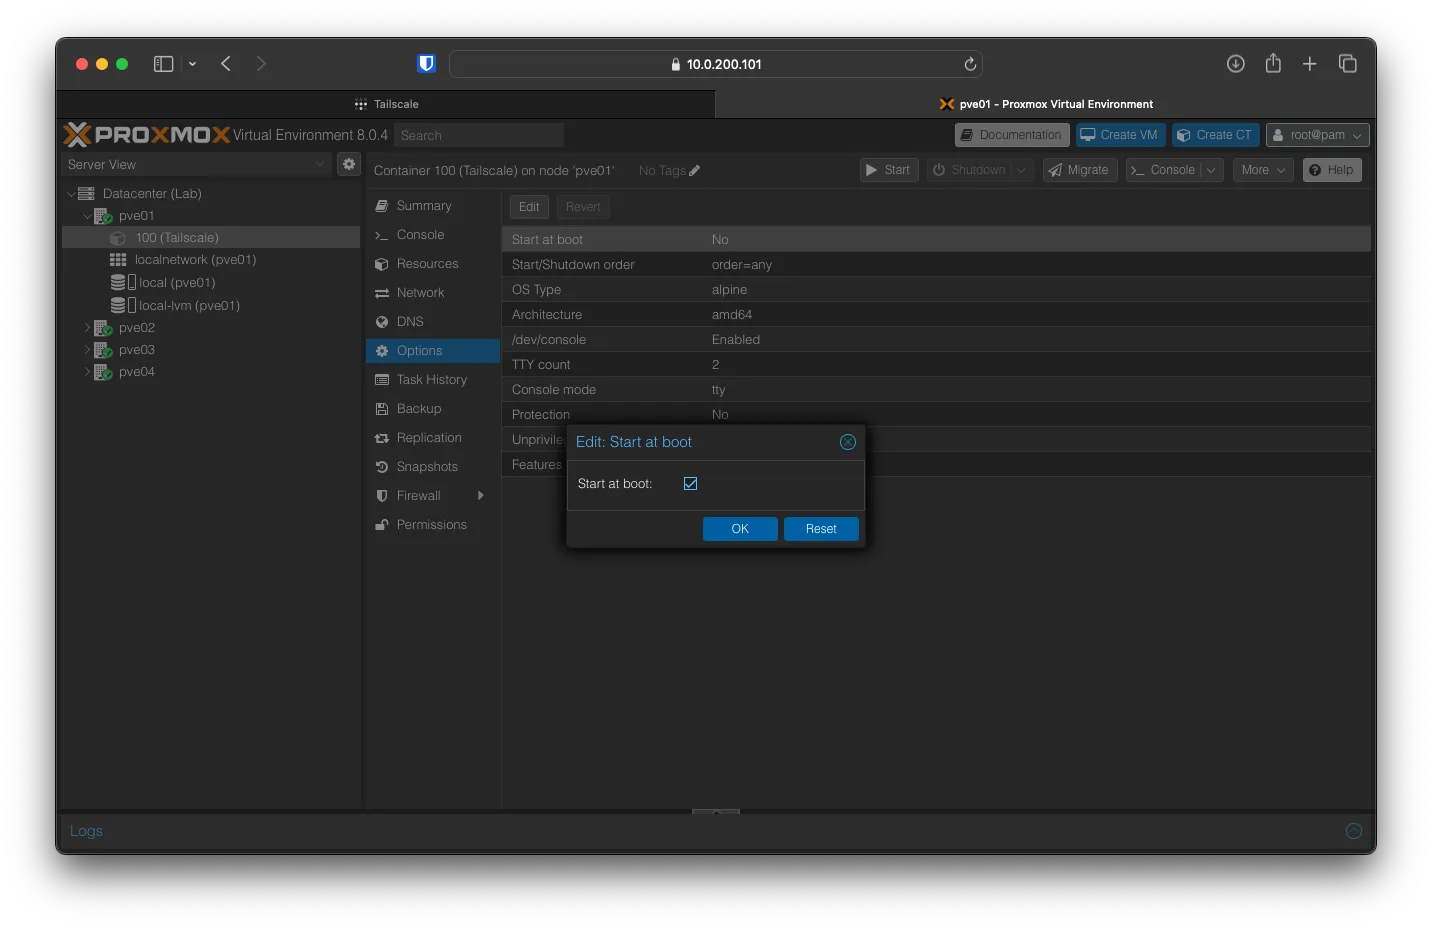
Task: Open the DNS section
Action: 432,321
